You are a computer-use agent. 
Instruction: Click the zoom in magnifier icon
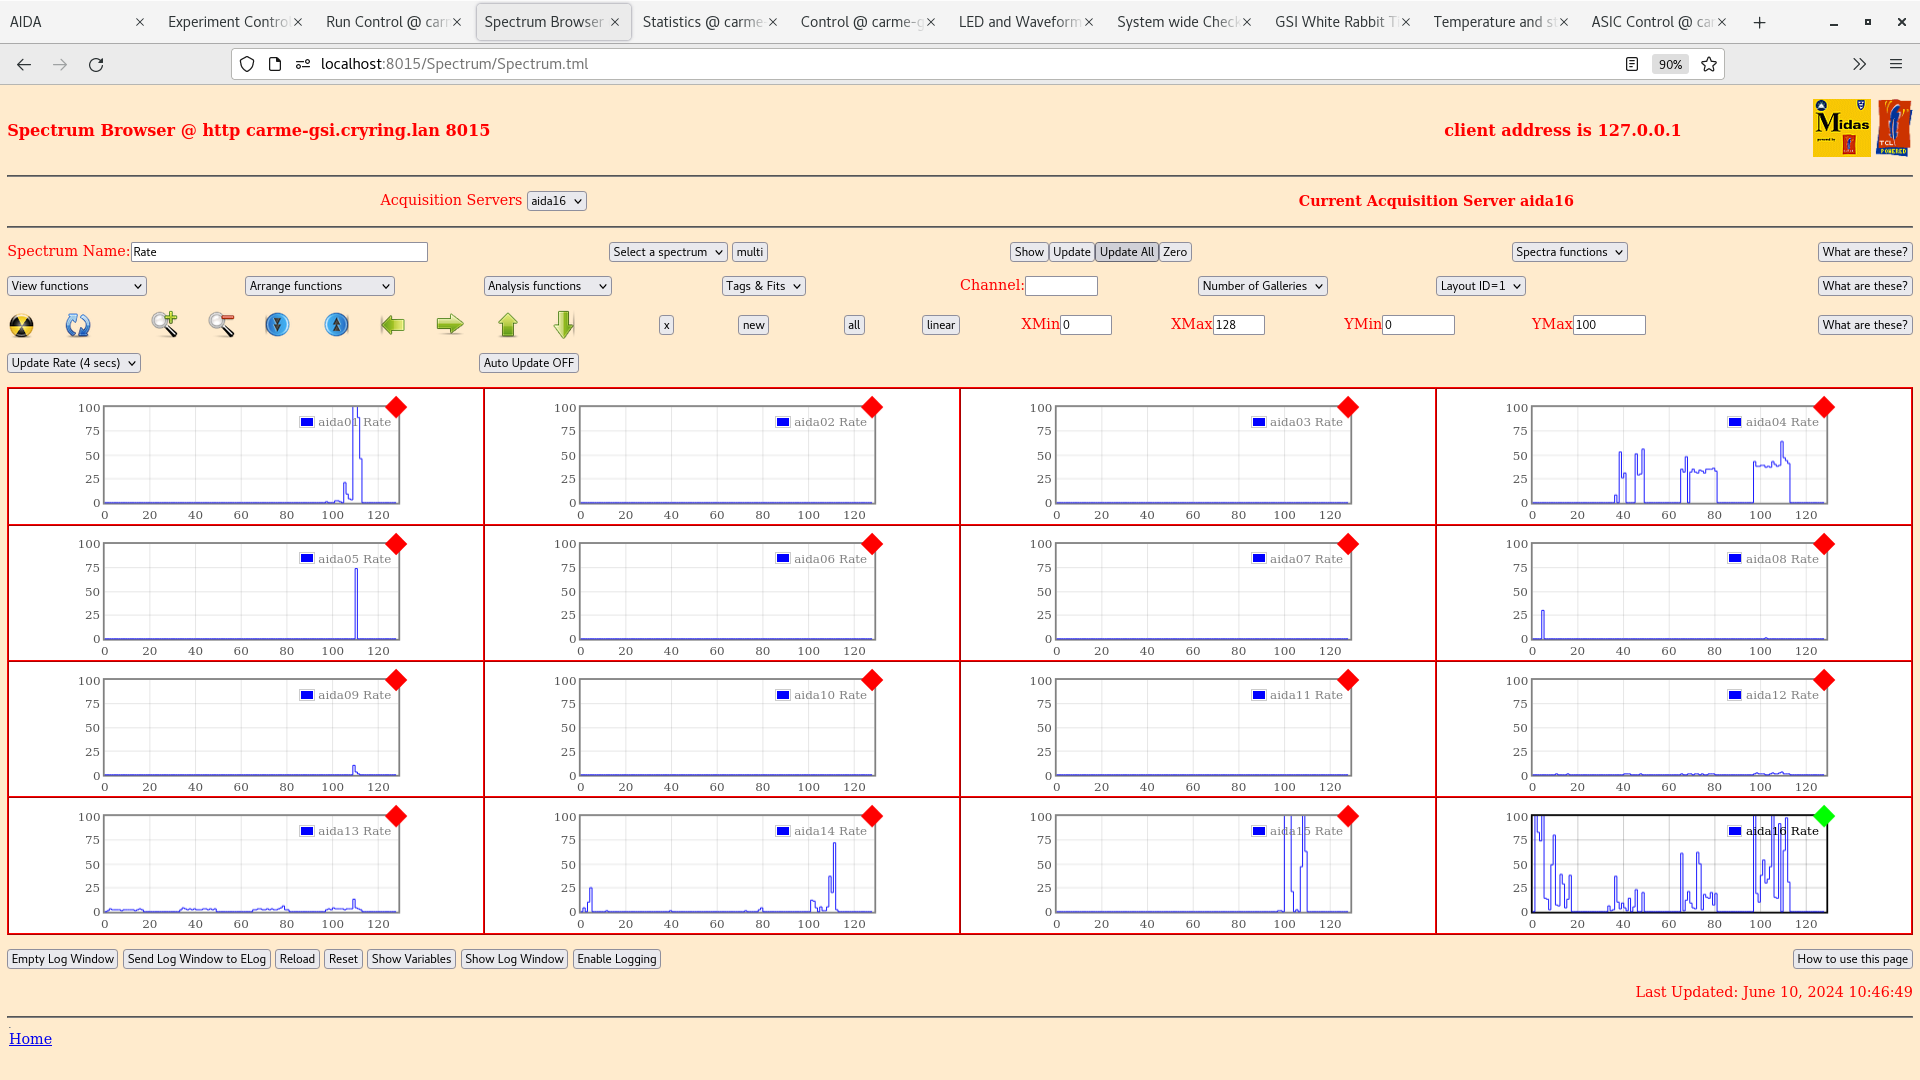coord(164,324)
